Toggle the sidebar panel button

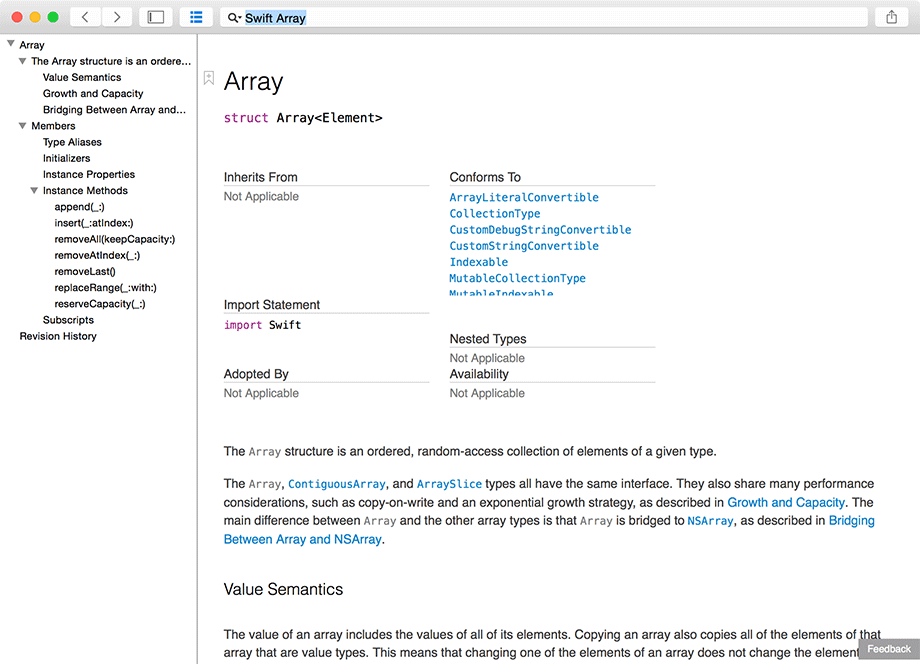point(155,17)
